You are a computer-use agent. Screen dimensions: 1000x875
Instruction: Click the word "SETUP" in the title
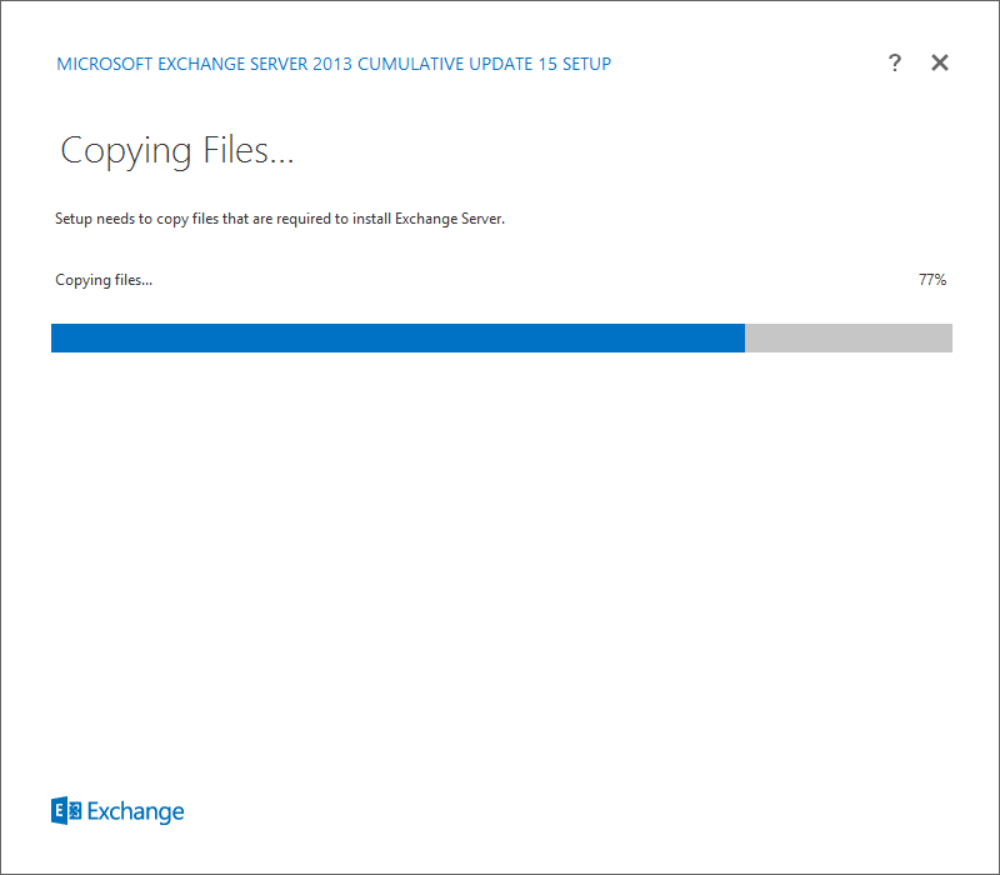pos(585,64)
